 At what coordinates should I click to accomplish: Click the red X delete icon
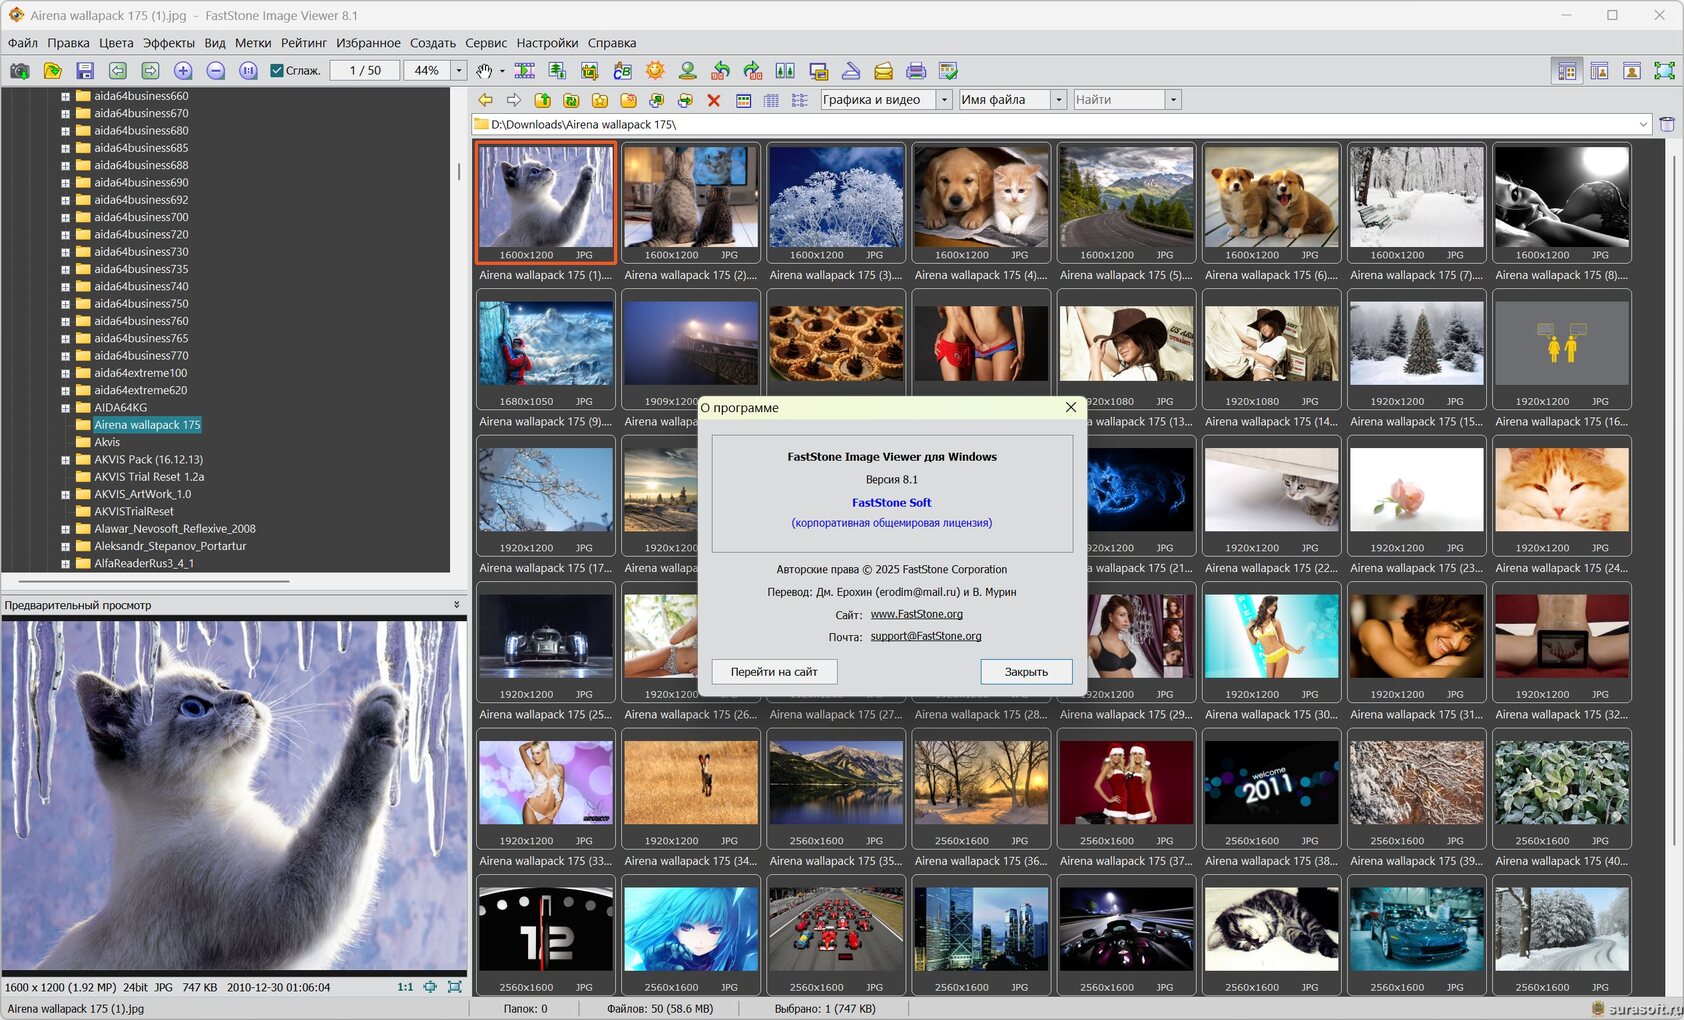pyautogui.click(x=713, y=100)
